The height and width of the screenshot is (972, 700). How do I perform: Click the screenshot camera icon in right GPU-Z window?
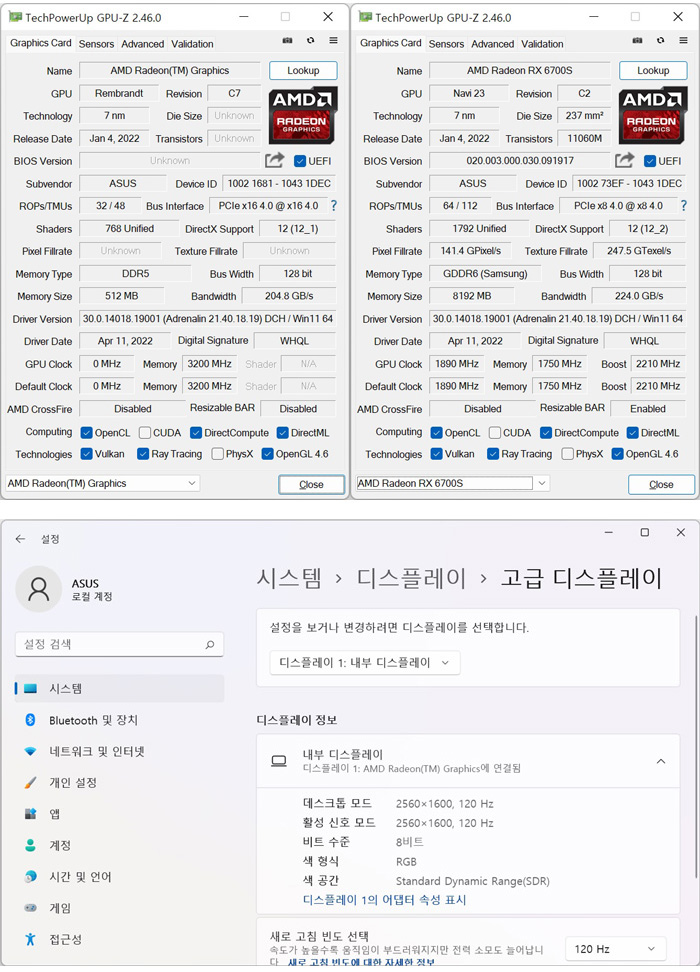point(637,40)
